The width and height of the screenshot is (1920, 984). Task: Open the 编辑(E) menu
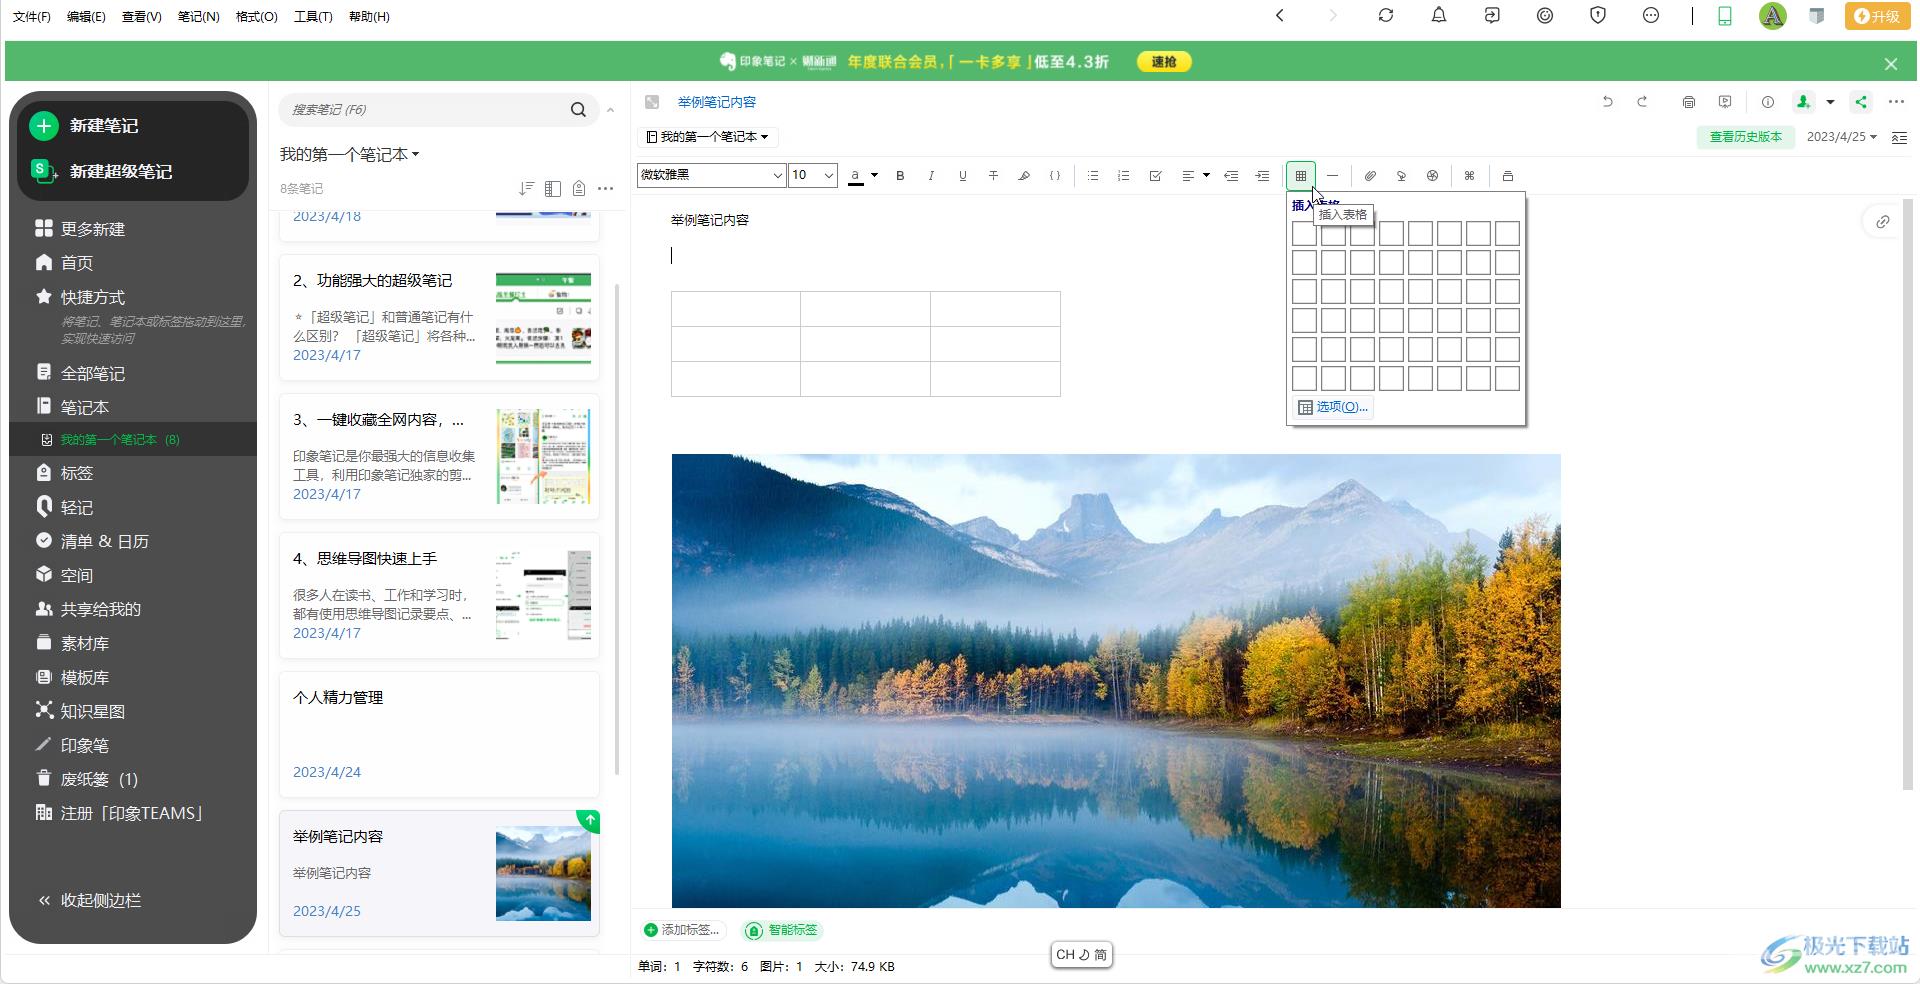click(x=86, y=16)
